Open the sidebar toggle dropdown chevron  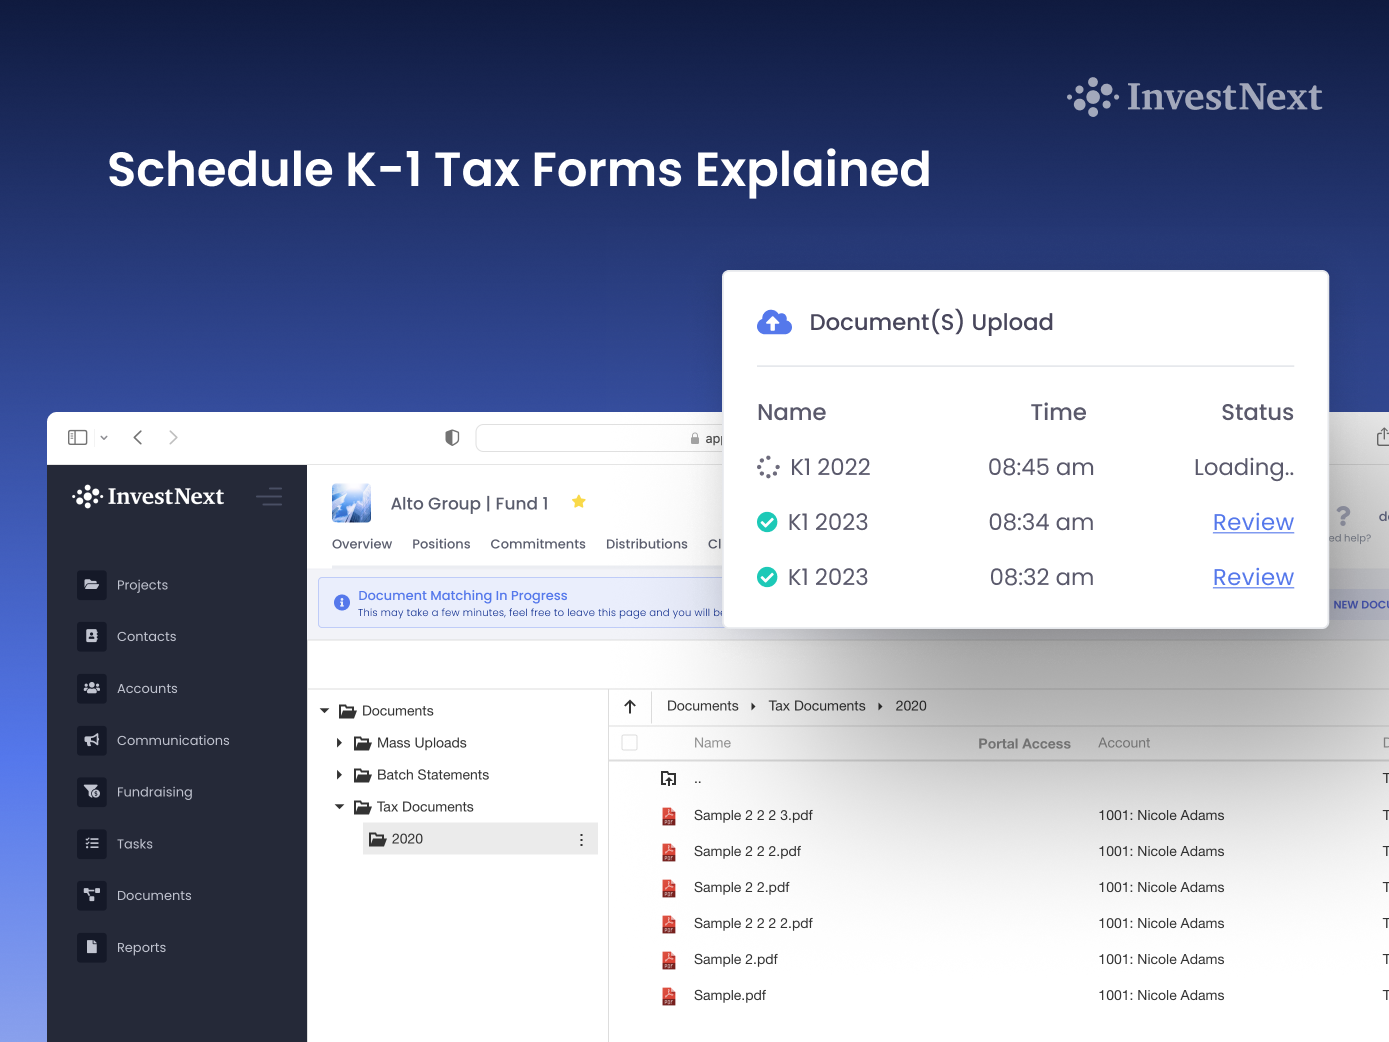[104, 438]
